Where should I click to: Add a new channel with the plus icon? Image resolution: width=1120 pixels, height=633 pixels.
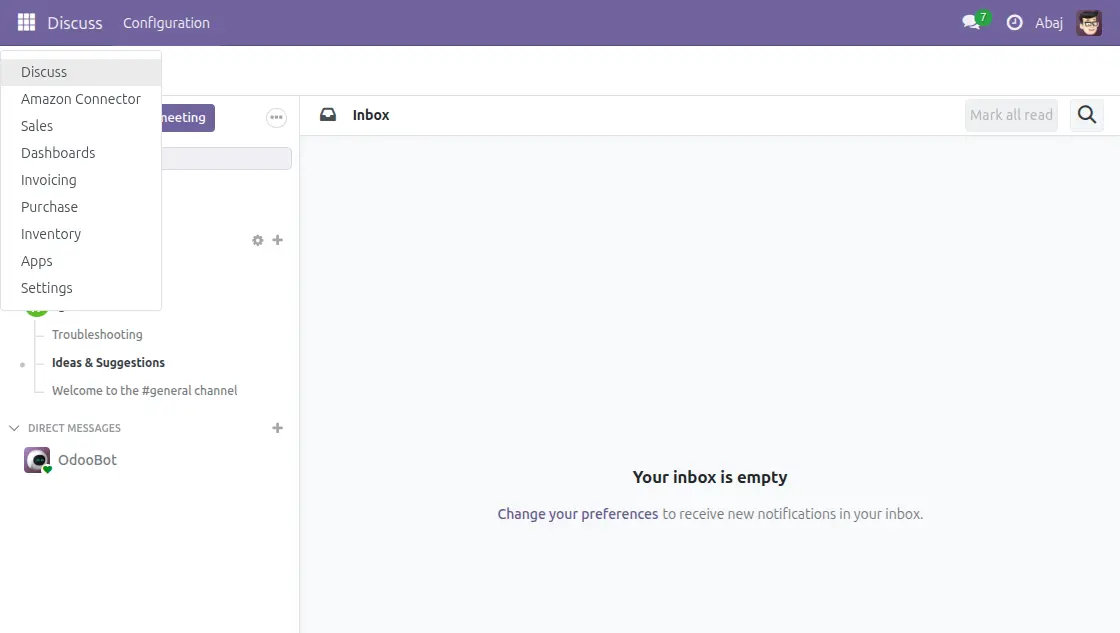coord(278,240)
